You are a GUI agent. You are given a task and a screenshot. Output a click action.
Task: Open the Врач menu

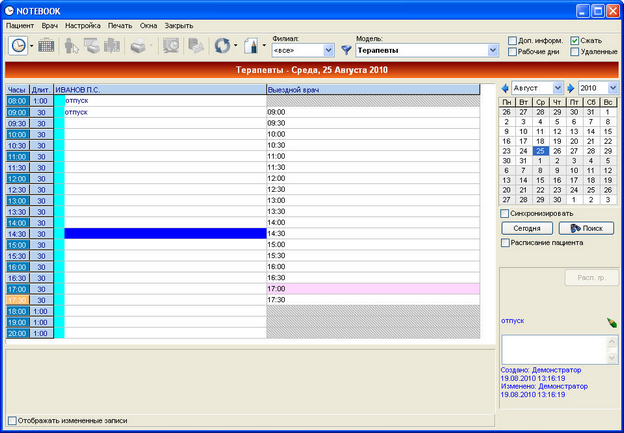pyautogui.click(x=50, y=26)
